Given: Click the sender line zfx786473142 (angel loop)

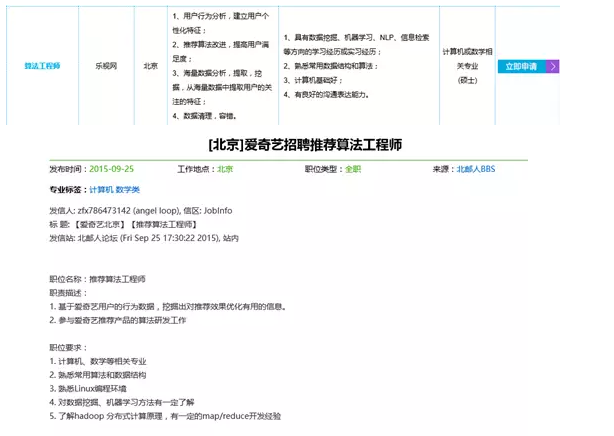Looking at the screenshot, I should pyautogui.click(x=141, y=210).
